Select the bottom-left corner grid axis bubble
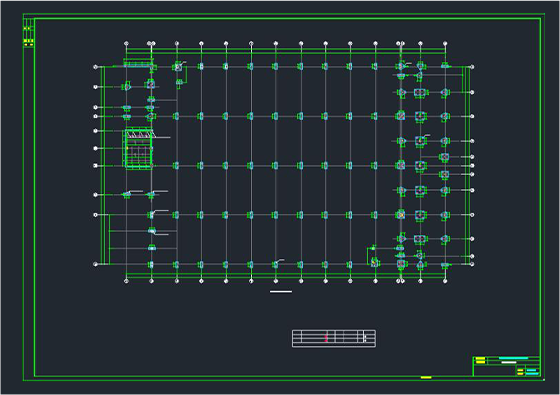Screen dimensions: 560x395 pyautogui.click(x=95, y=264)
